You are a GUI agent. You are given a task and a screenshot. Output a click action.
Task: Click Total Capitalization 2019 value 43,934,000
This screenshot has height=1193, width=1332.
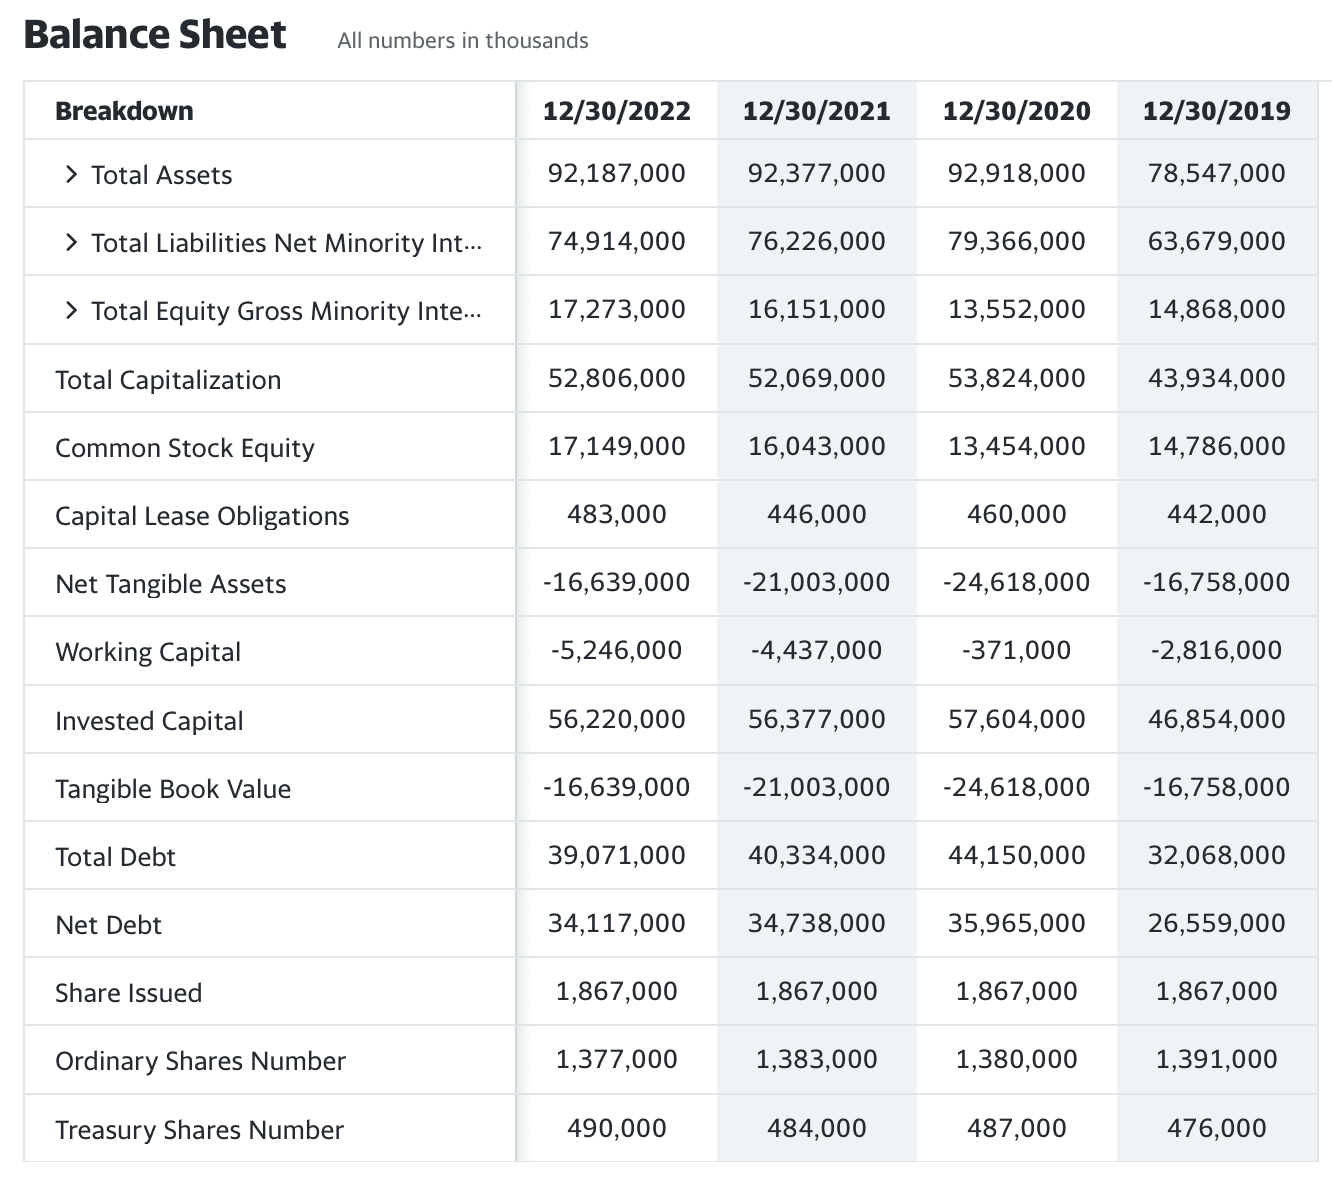tap(1217, 378)
